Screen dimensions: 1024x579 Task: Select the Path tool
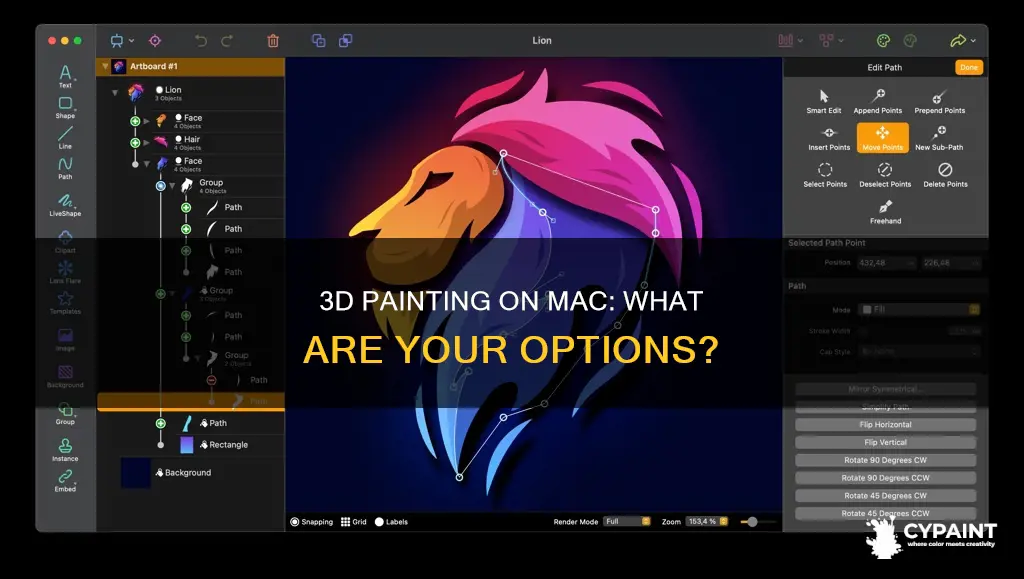click(x=65, y=168)
